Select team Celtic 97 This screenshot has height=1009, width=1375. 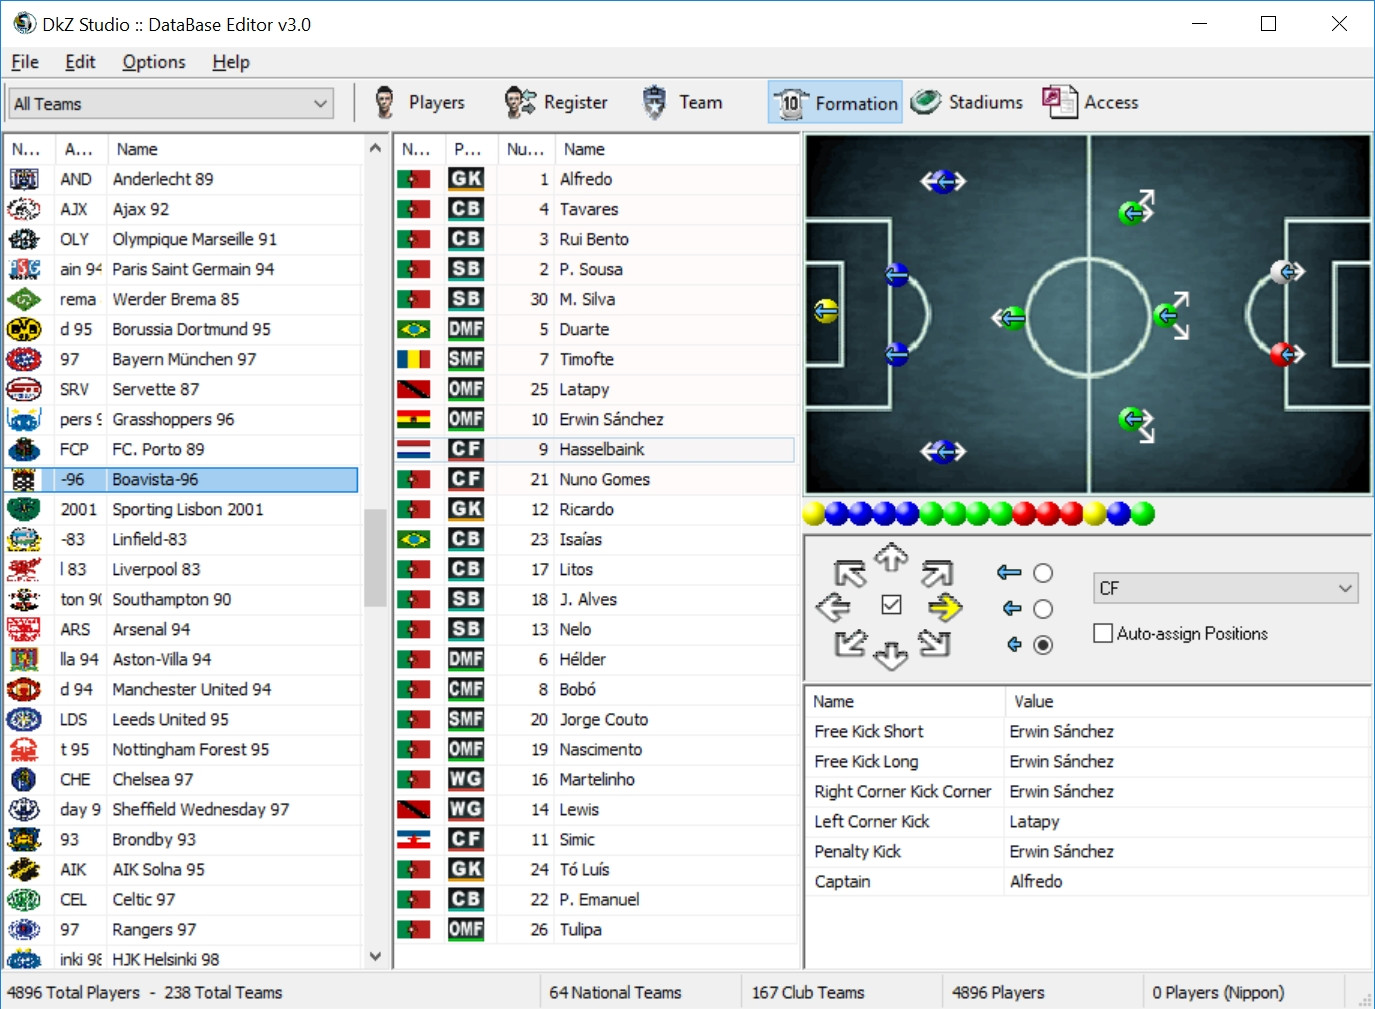pyautogui.click(x=181, y=899)
